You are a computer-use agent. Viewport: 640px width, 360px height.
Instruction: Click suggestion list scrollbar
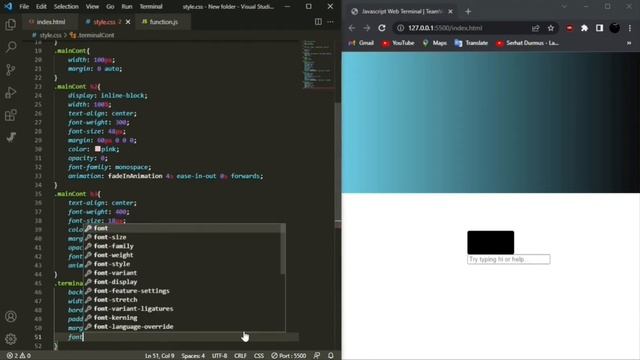point(283,249)
